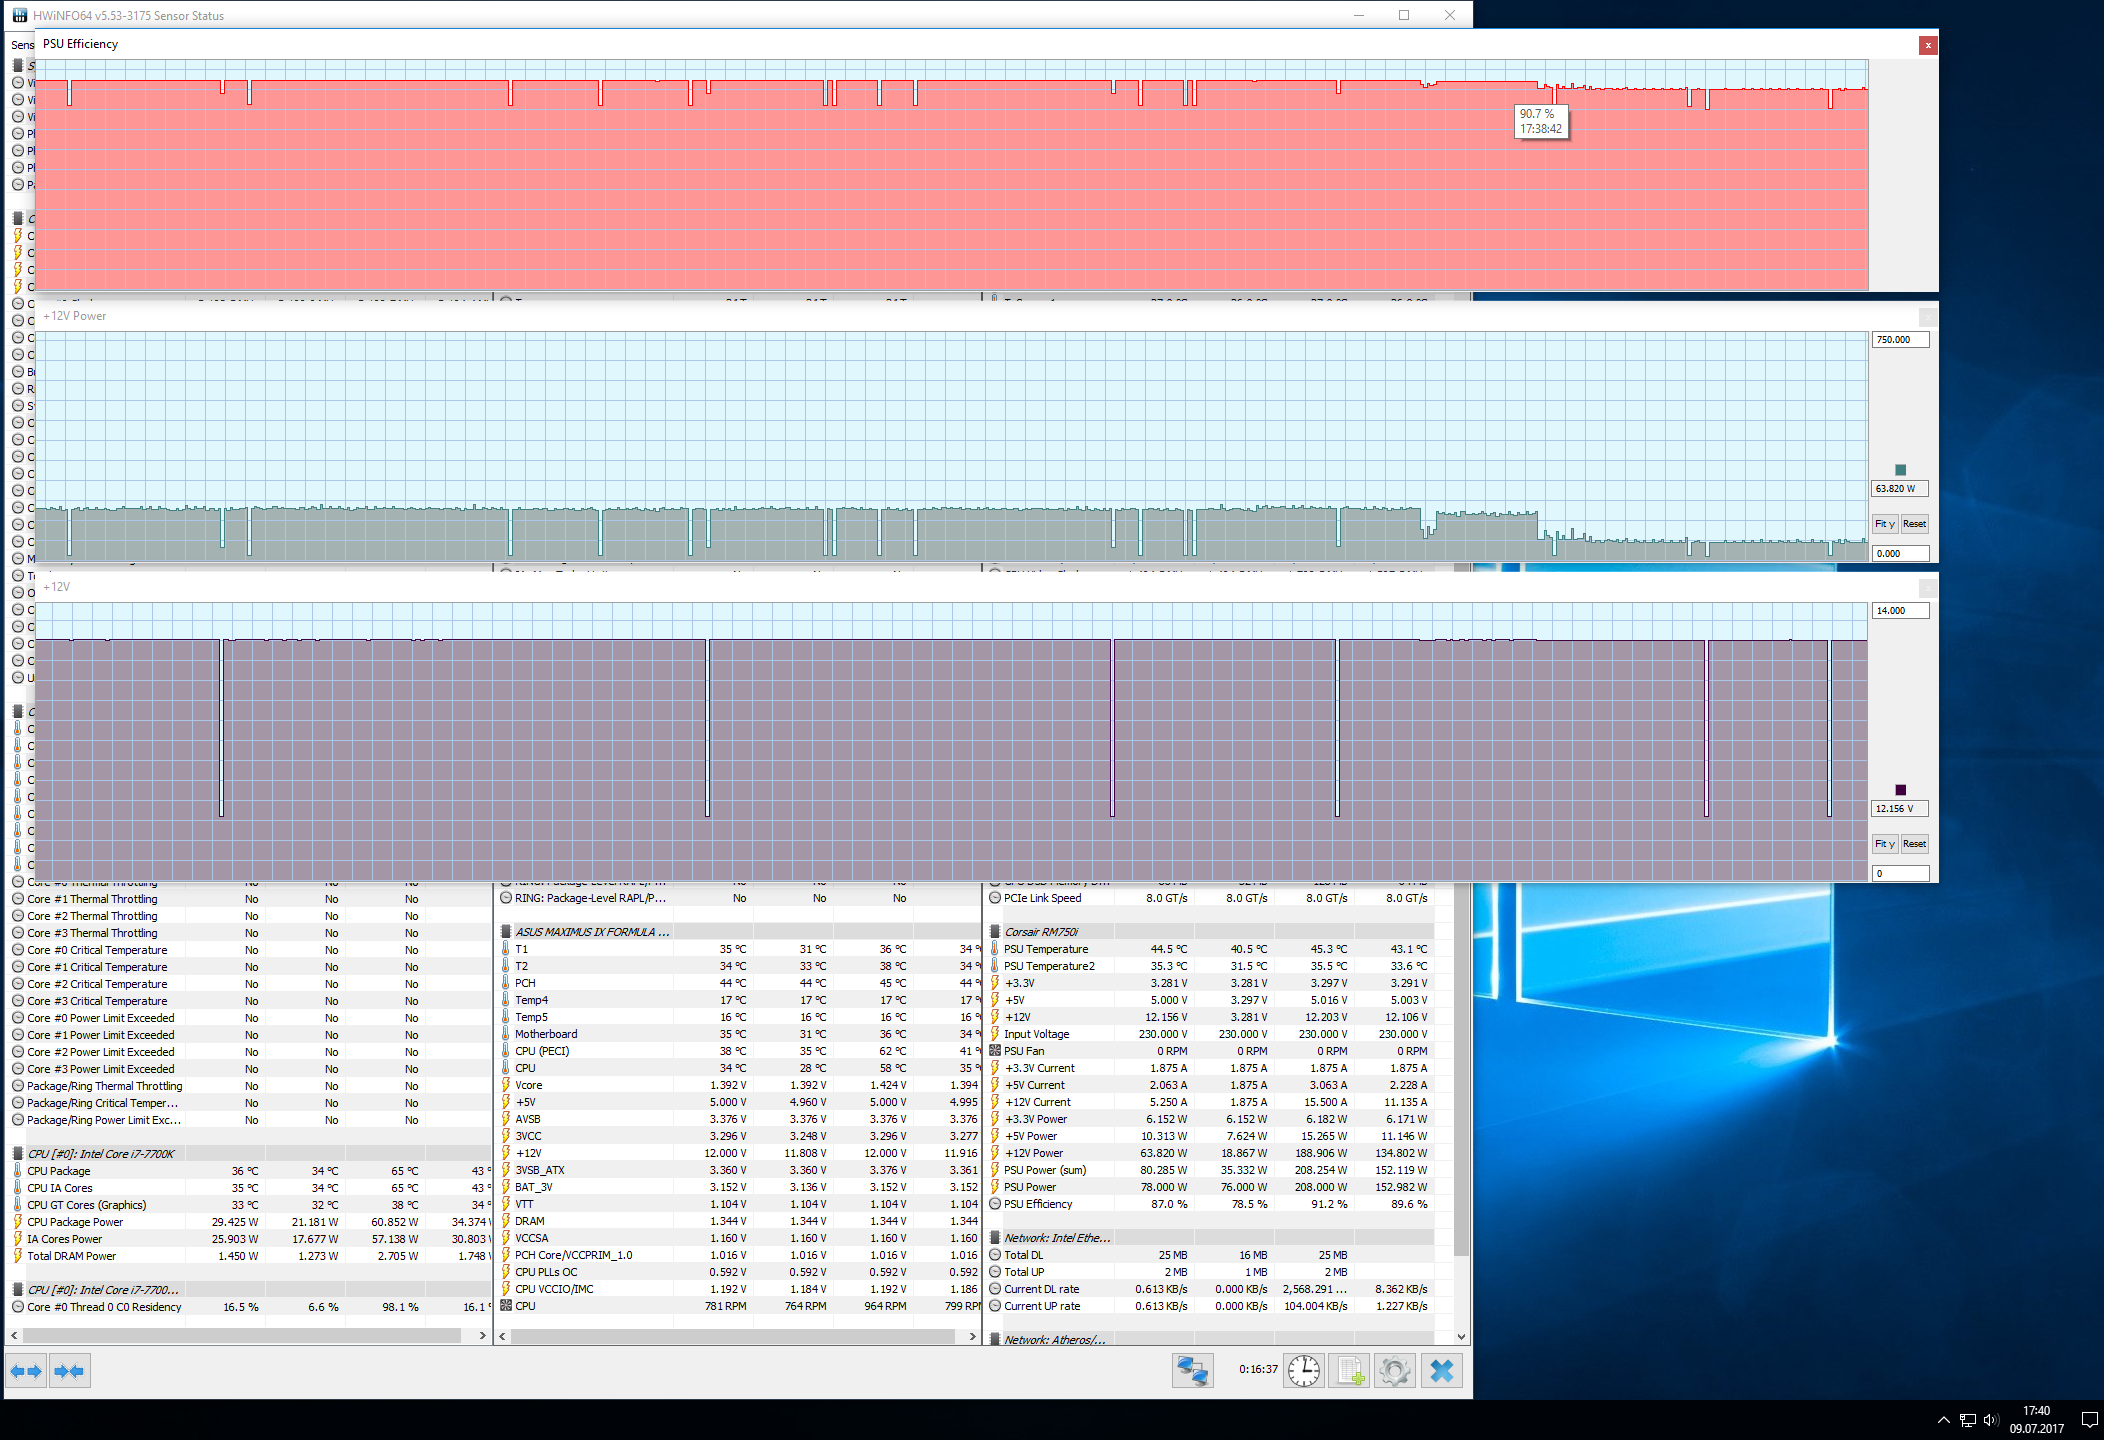Click the dark purple +12V color swatch
This screenshot has height=1440, width=2104.
pyautogui.click(x=1901, y=790)
